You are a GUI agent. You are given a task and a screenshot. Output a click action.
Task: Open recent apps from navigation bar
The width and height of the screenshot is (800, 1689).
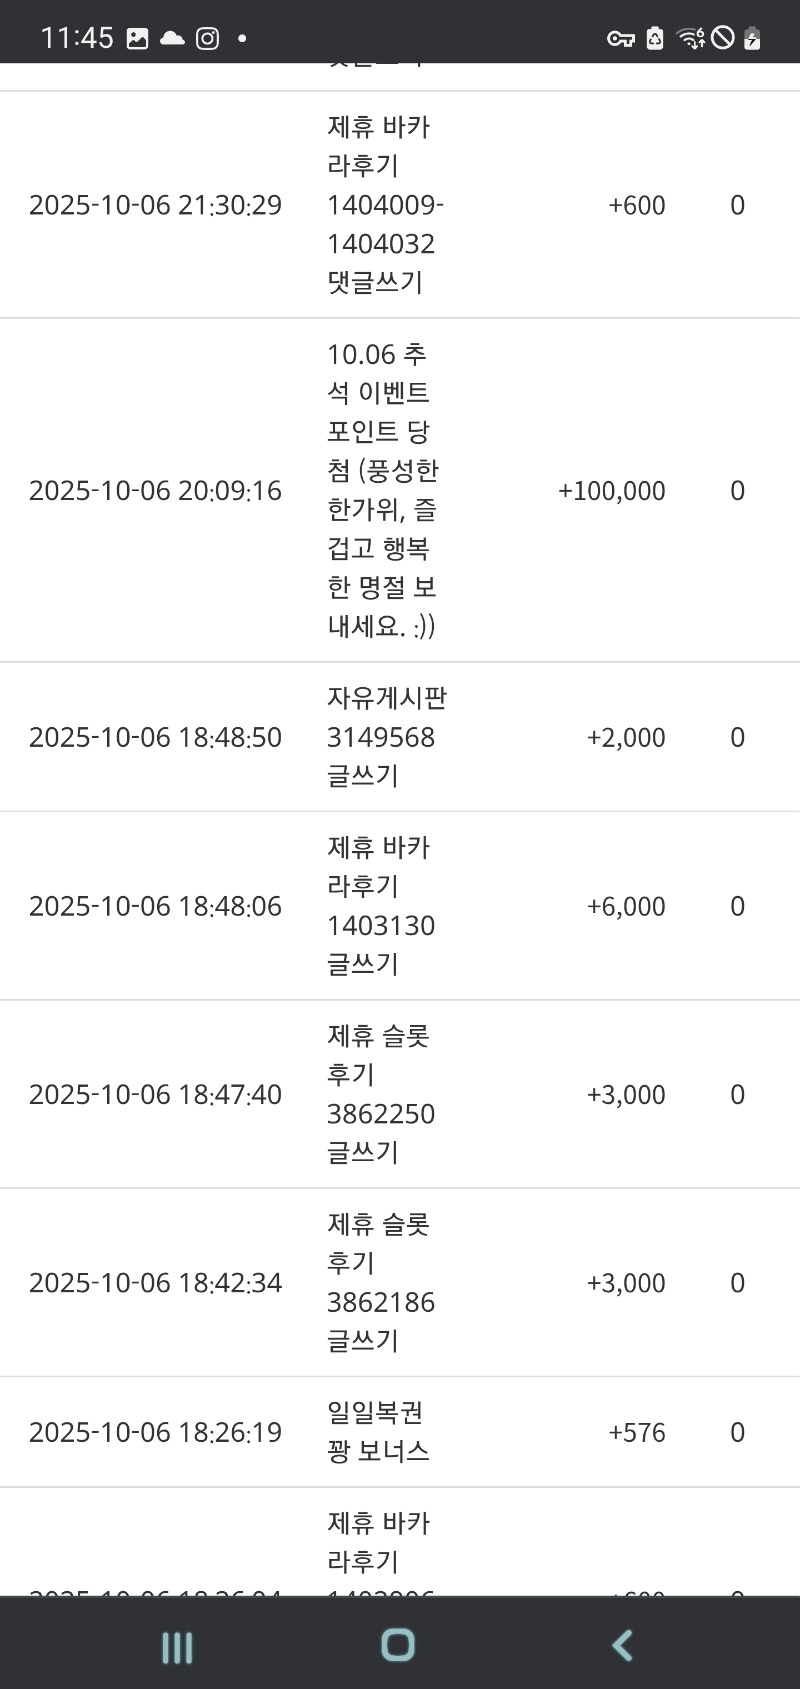(177, 1646)
